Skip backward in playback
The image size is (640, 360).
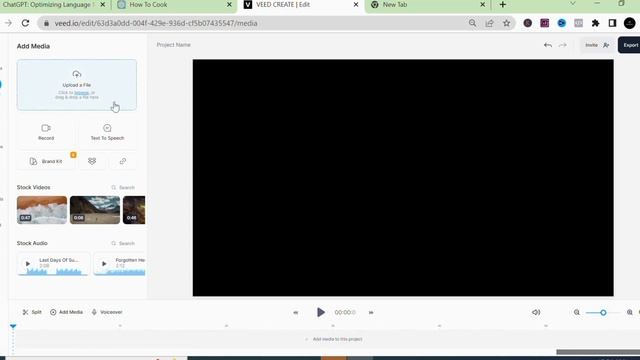(x=296, y=313)
